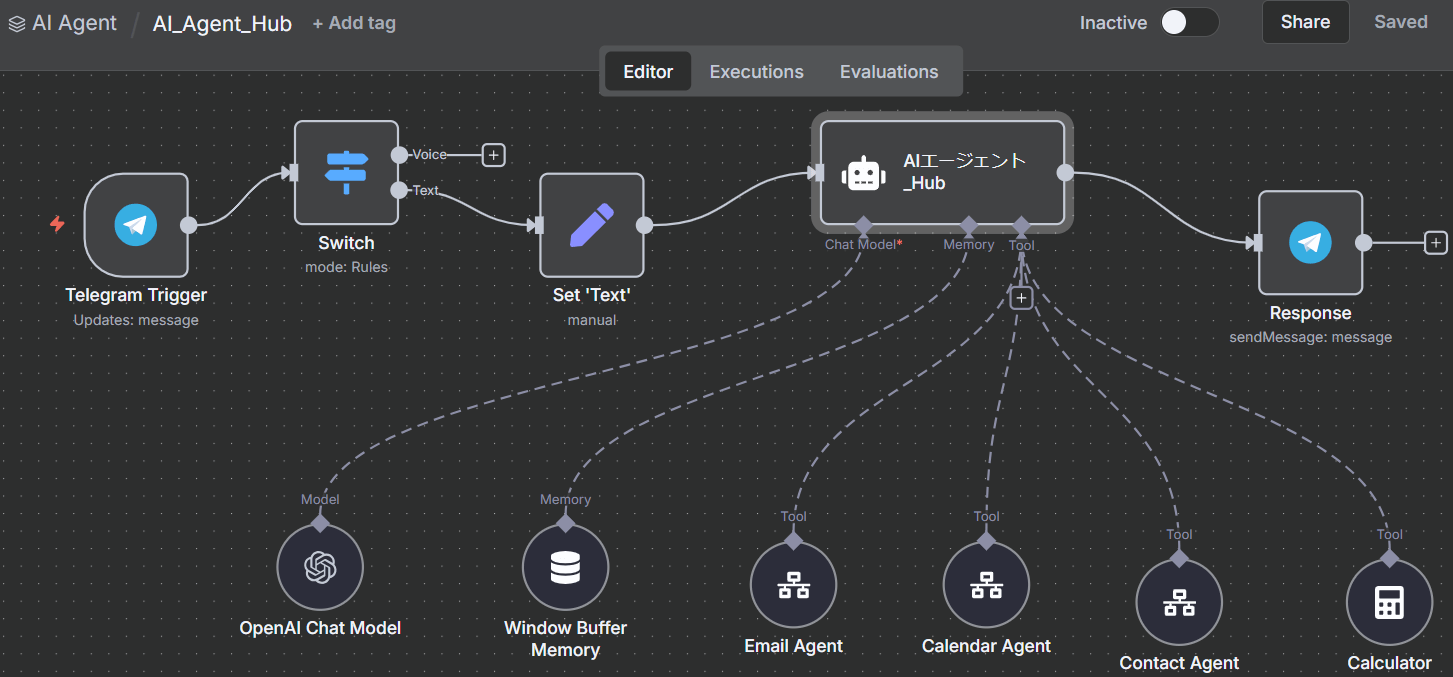Click the 'Telegram Trigger' label
This screenshot has height=677, width=1453.
point(136,295)
